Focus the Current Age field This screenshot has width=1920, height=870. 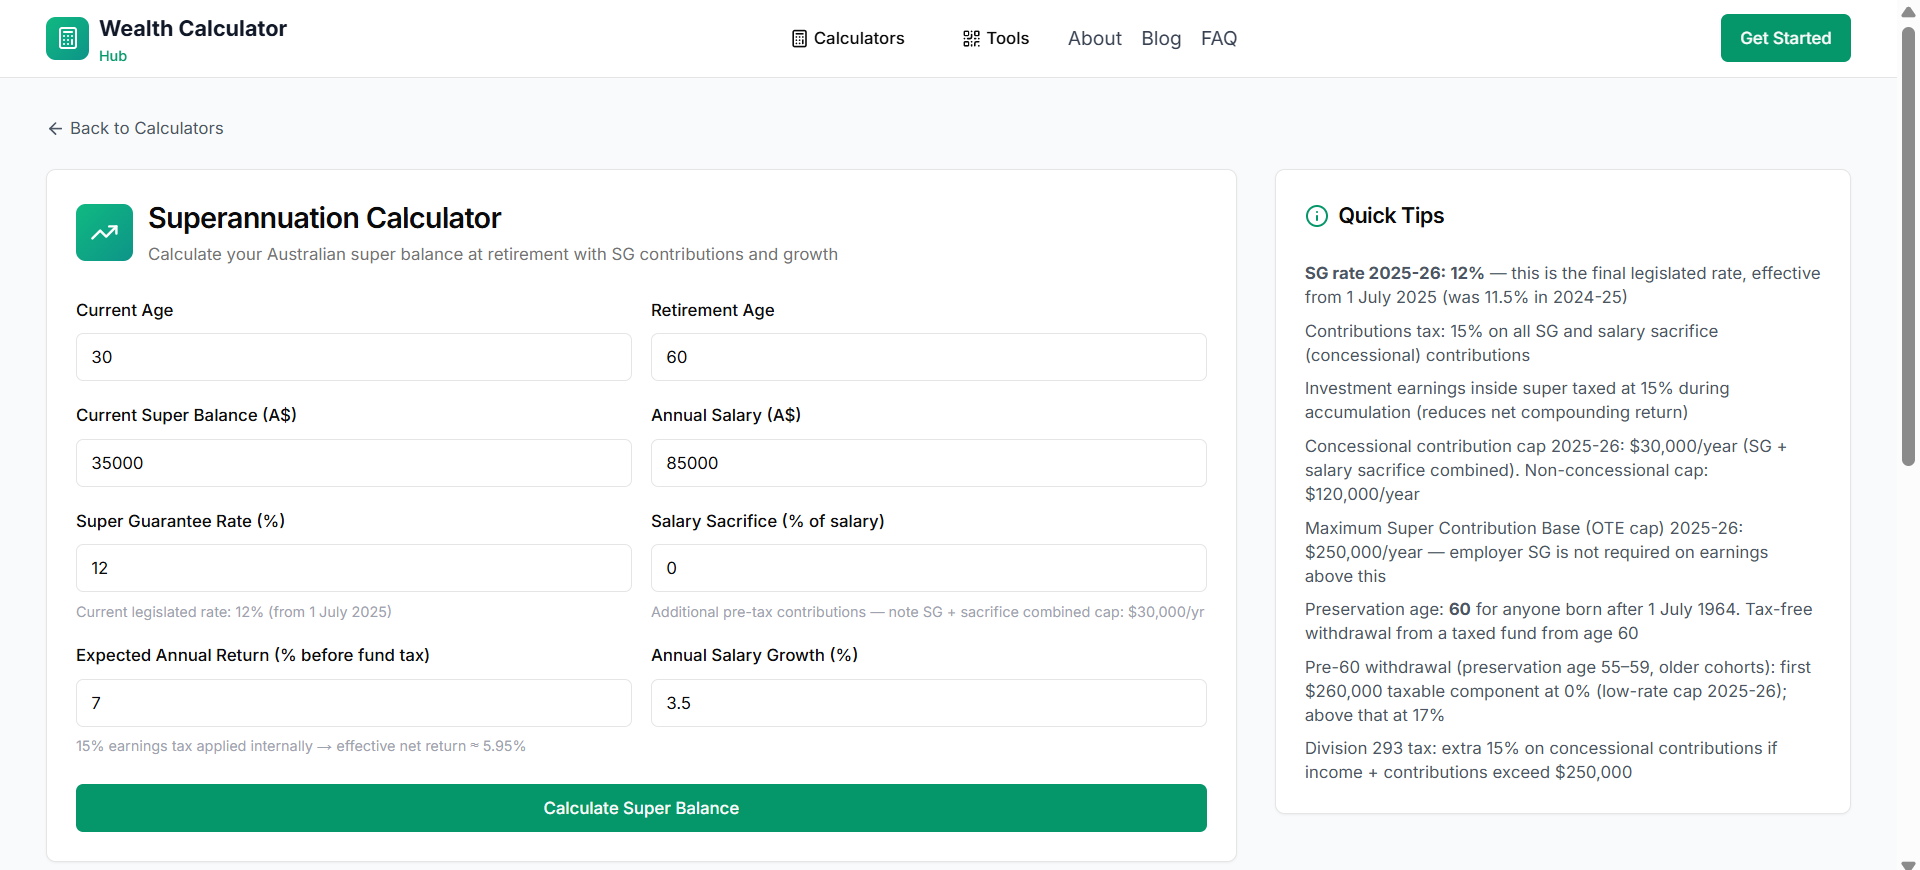tap(354, 357)
